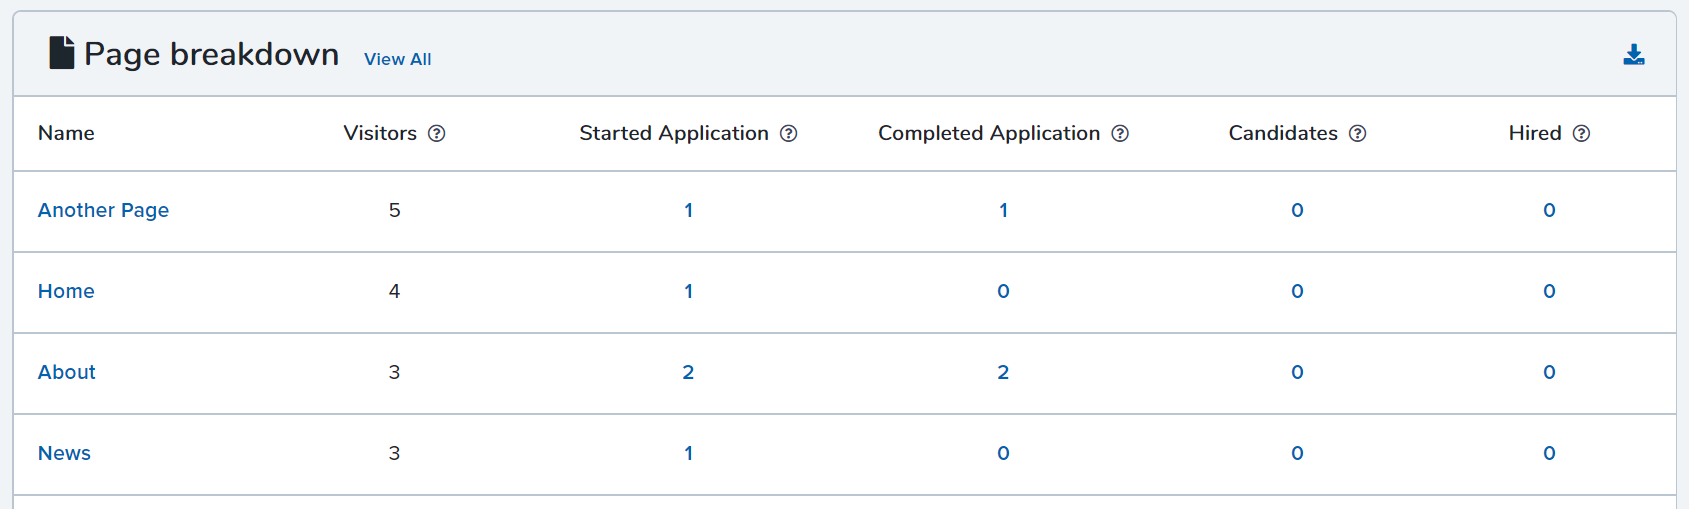Open the About page link
The height and width of the screenshot is (509, 1689).
67,372
